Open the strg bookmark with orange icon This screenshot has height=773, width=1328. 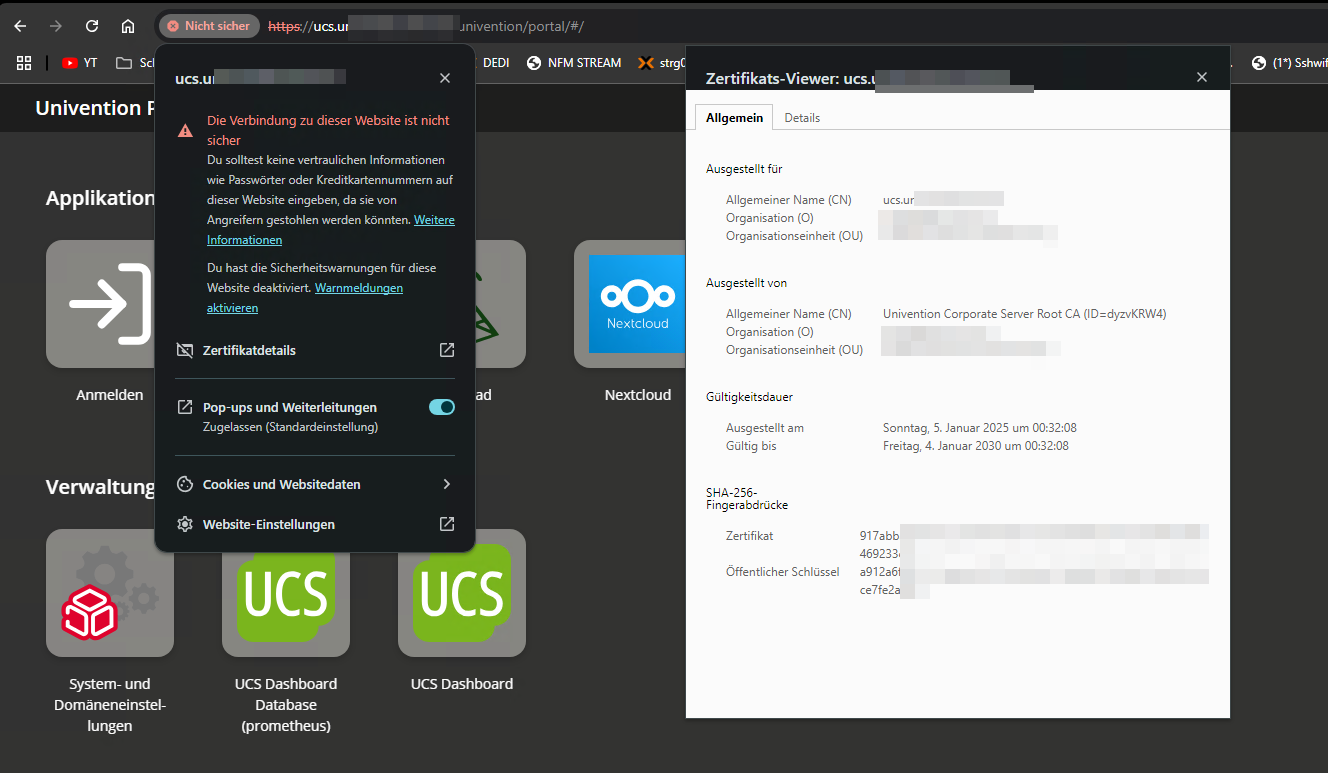click(660, 62)
